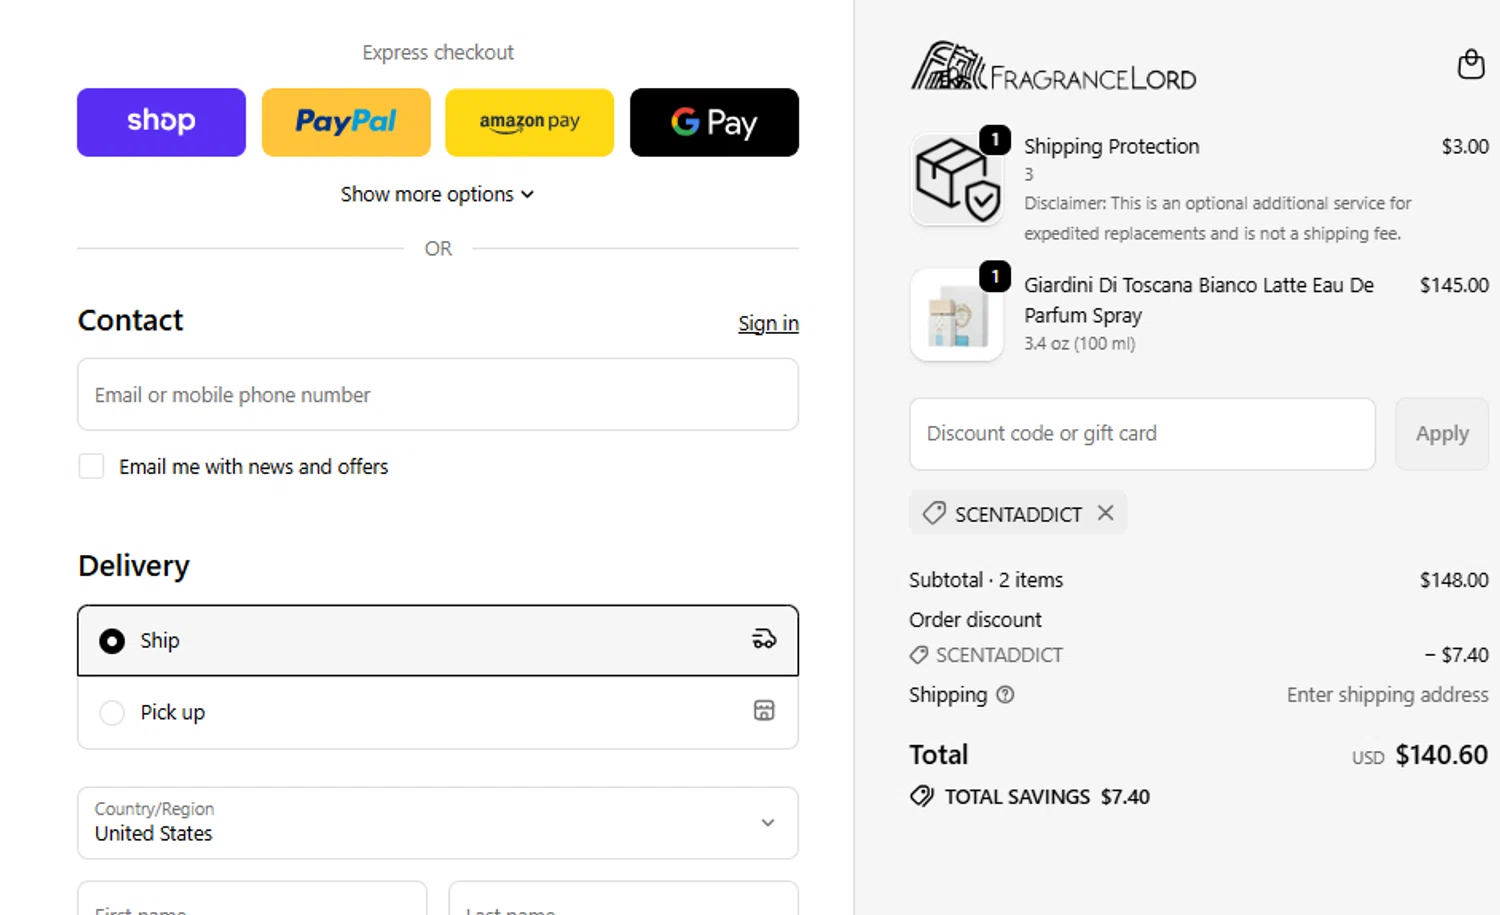Pay with Google Pay express checkout

pos(714,122)
